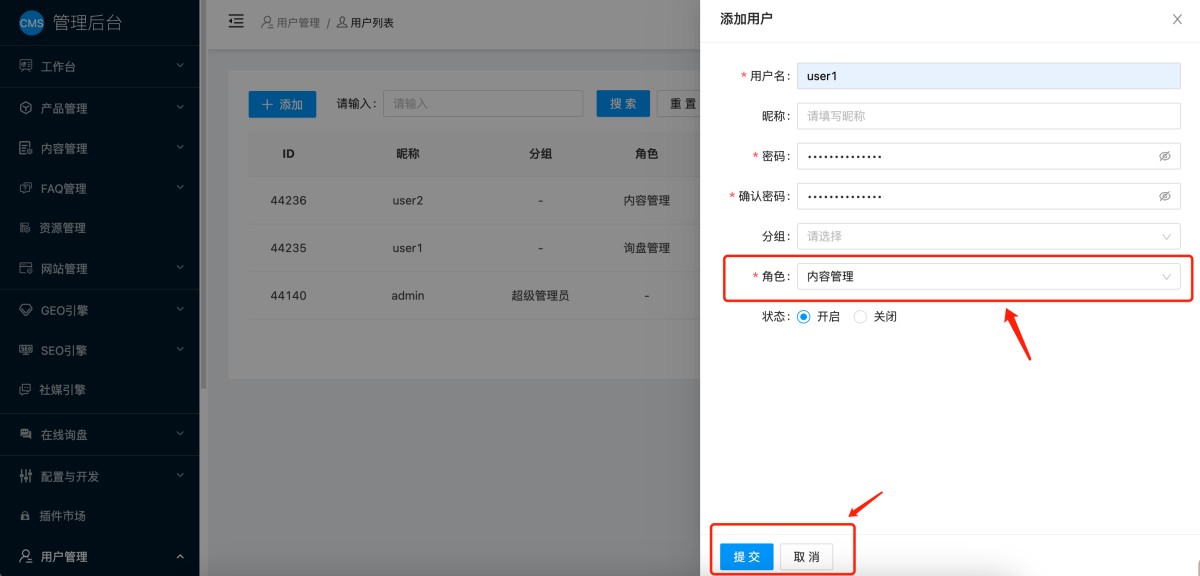Open the 分组 dropdown selector
The height and width of the screenshot is (576, 1200).
pyautogui.click(x=988, y=237)
